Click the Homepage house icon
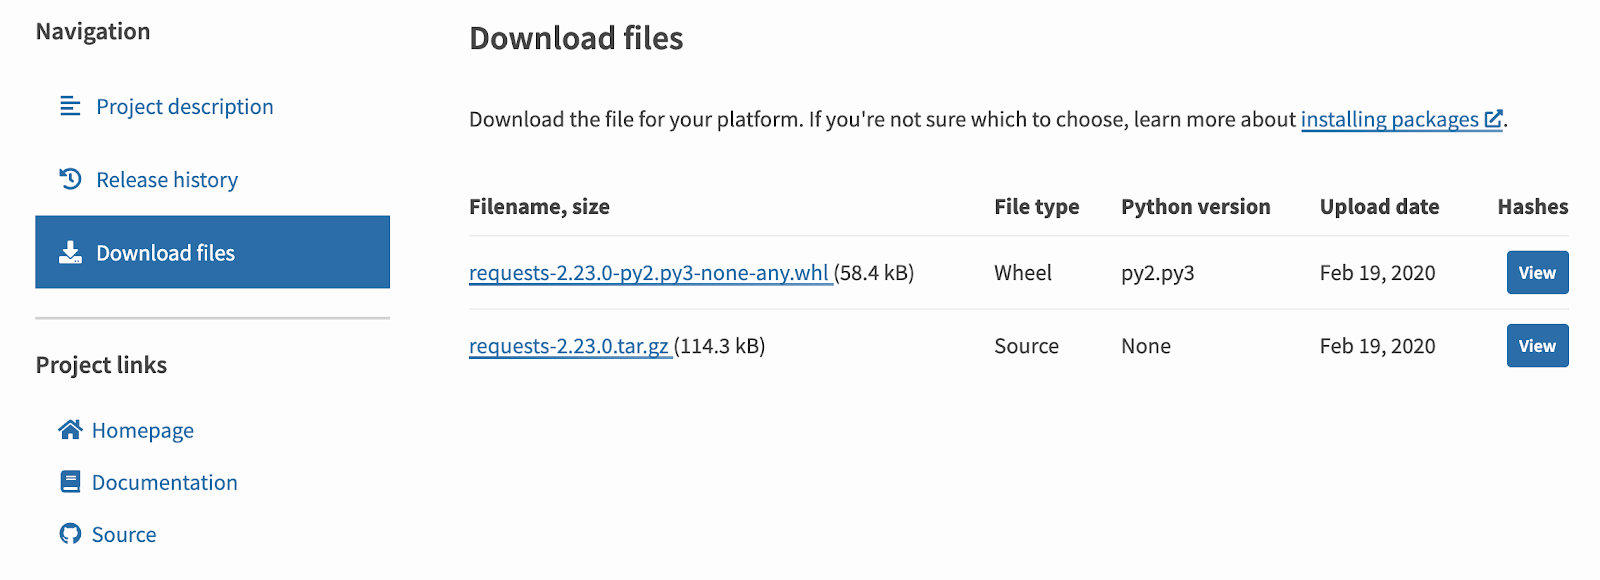 tap(70, 430)
